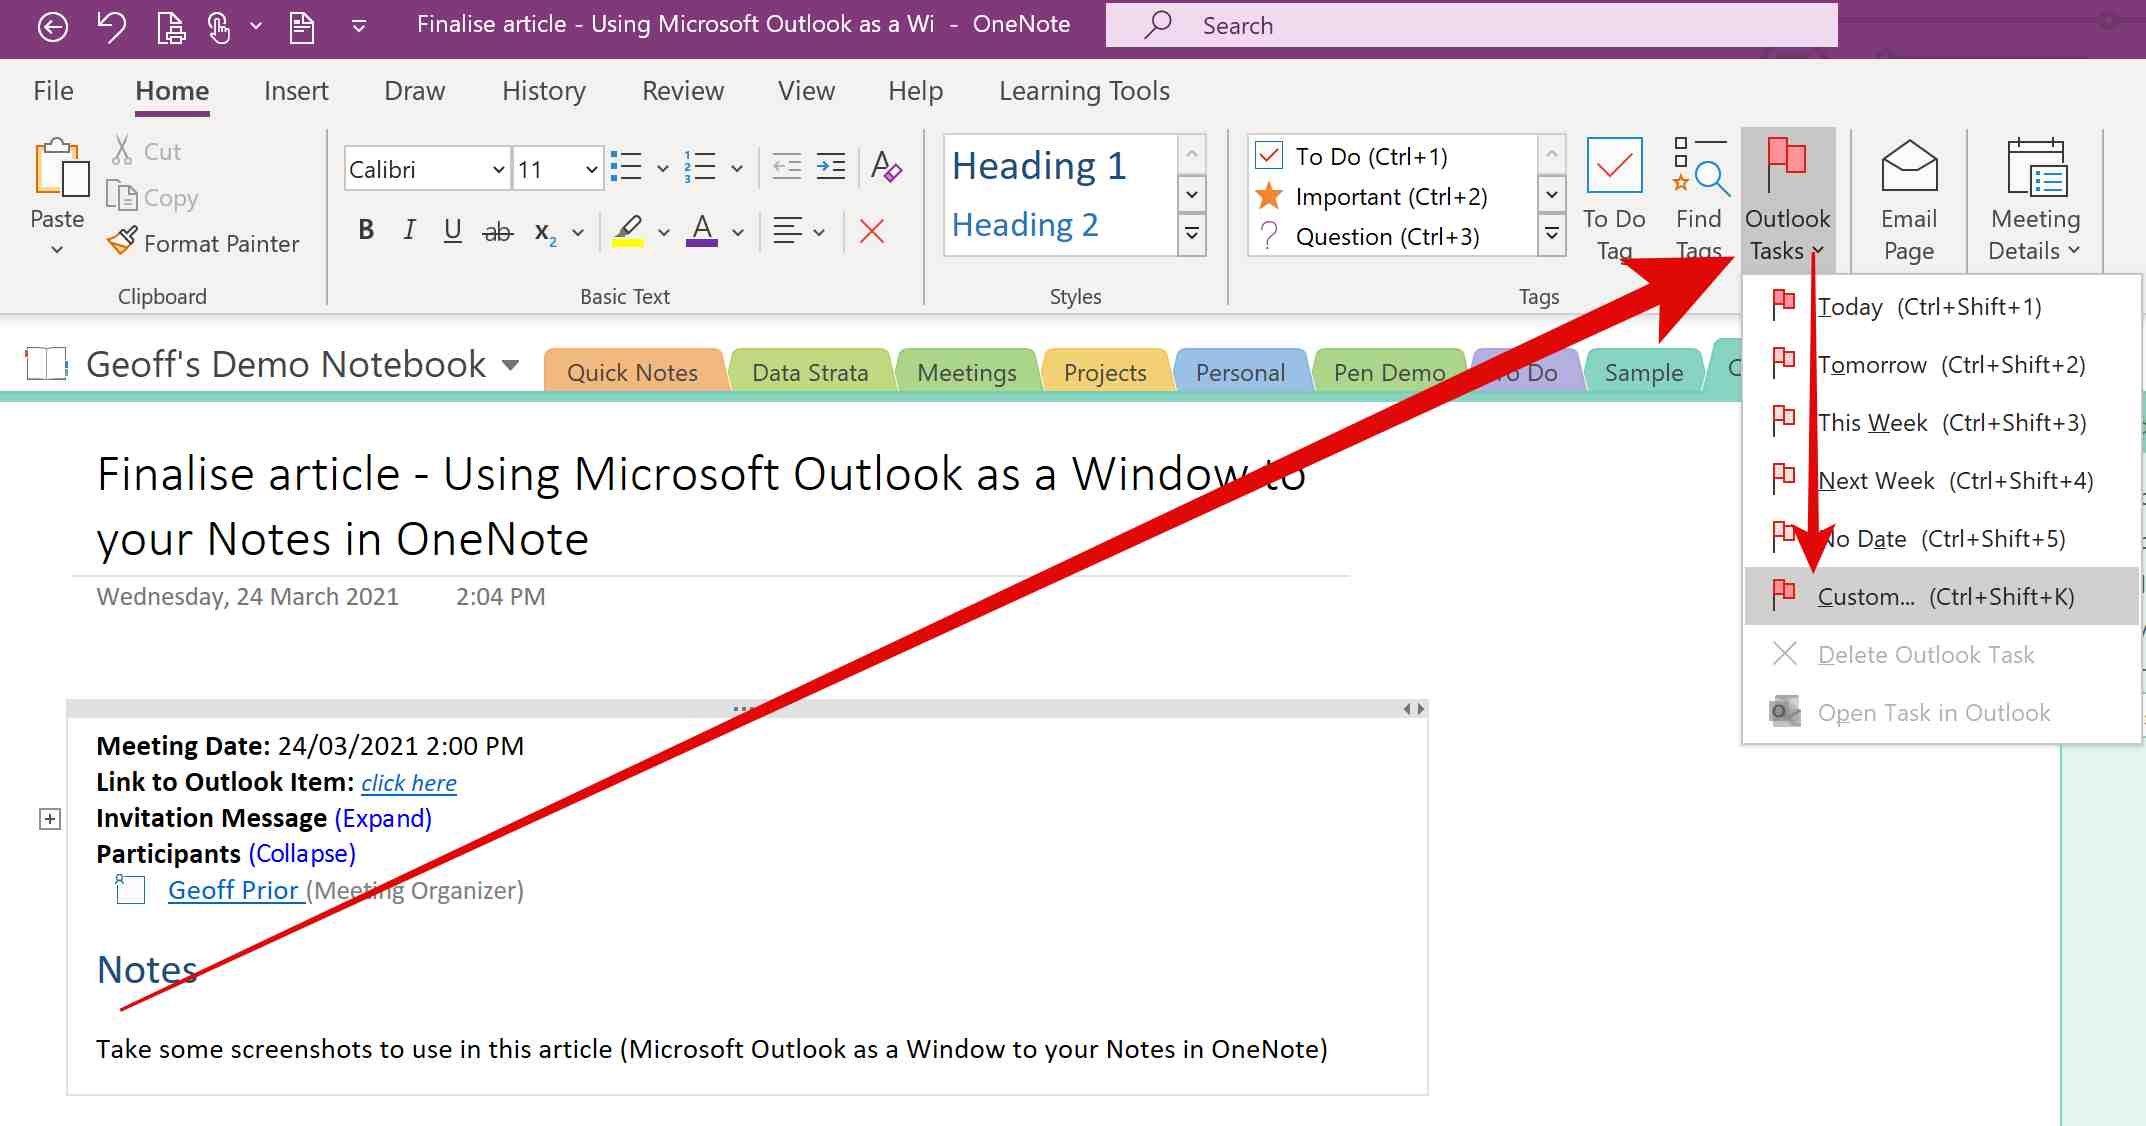
Task: Select Tomorrow in Outlook Tasks menu
Action: click(1940, 364)
